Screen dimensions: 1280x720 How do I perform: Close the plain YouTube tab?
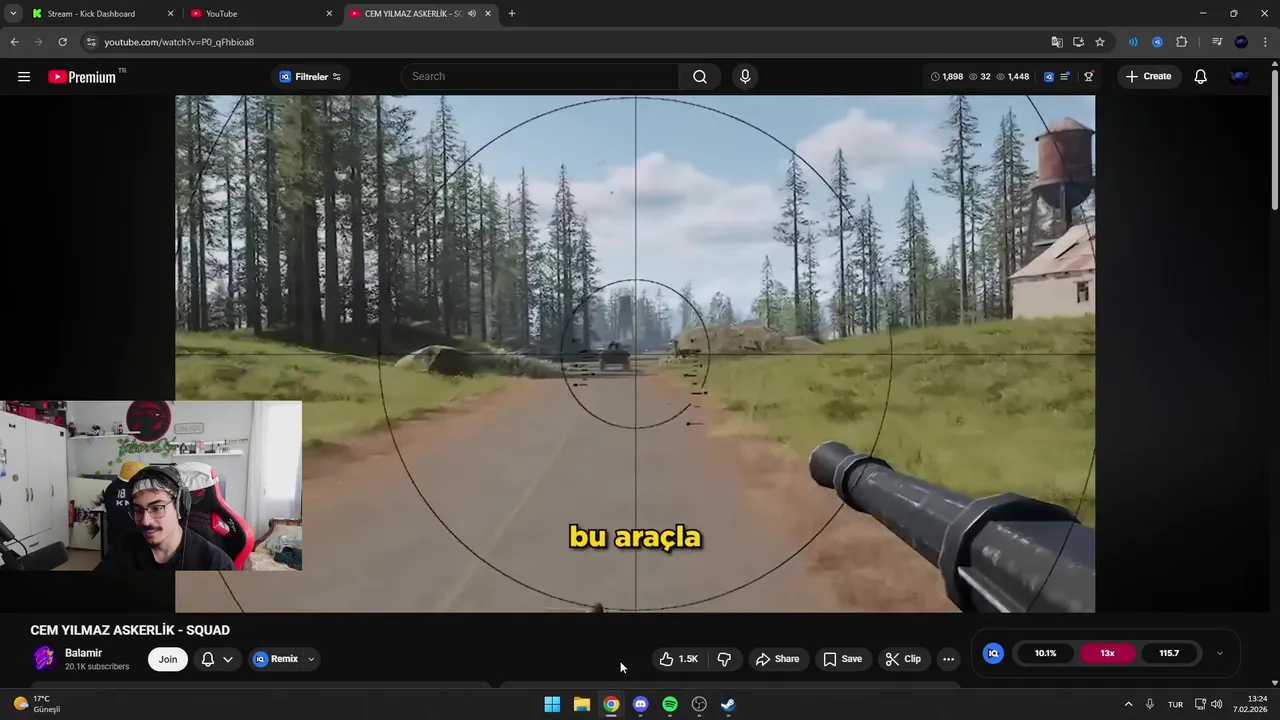click(329, 14)
